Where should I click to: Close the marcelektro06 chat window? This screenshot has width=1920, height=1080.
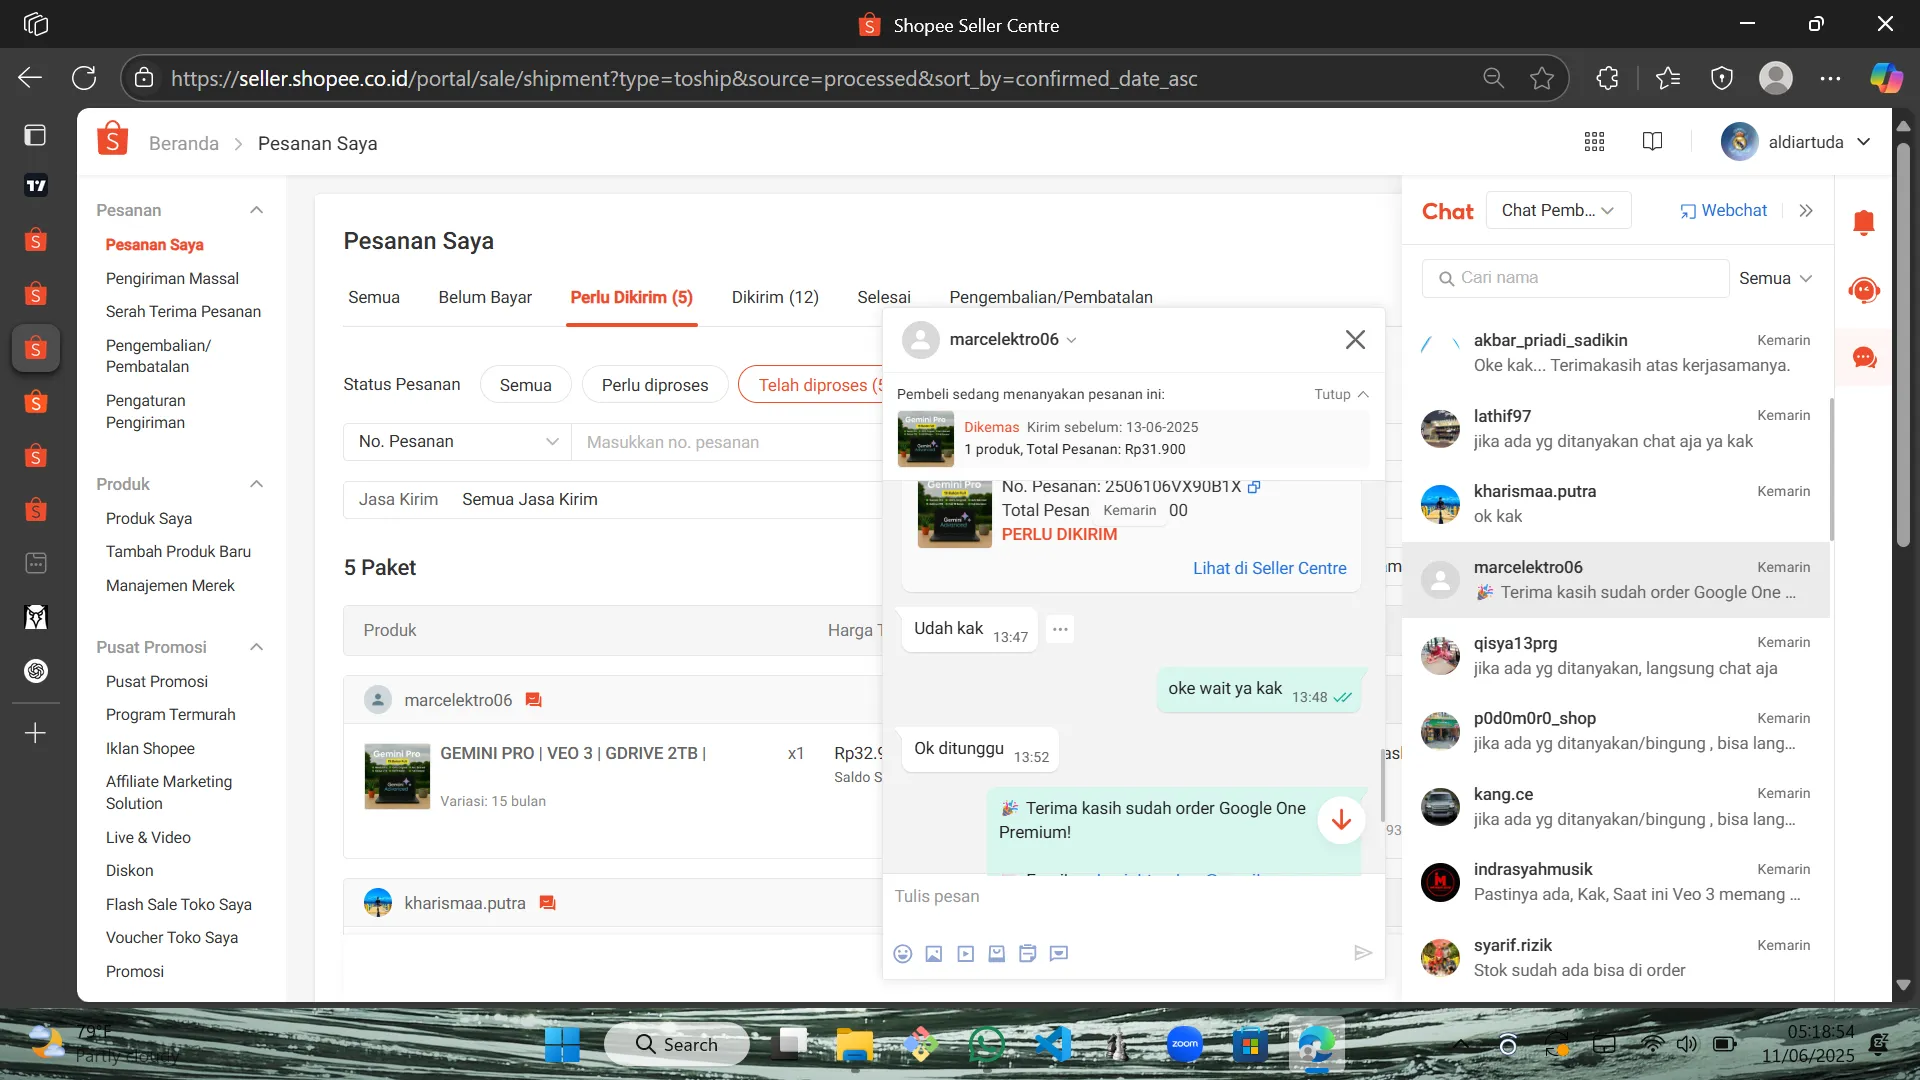pyautogui.click(x=1355, y=340)
